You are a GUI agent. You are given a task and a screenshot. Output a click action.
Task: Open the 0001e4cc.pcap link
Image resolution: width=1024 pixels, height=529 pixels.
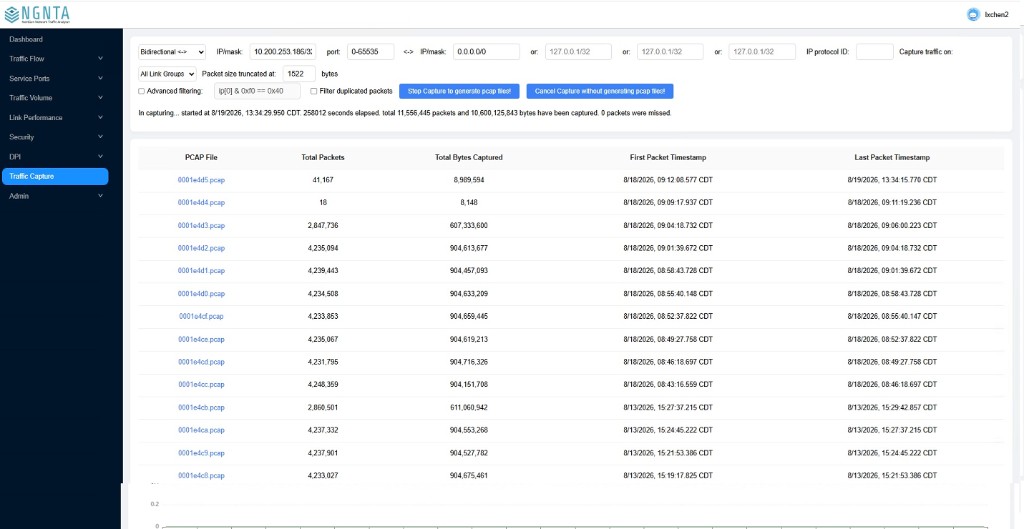click(x=201, y=385)
